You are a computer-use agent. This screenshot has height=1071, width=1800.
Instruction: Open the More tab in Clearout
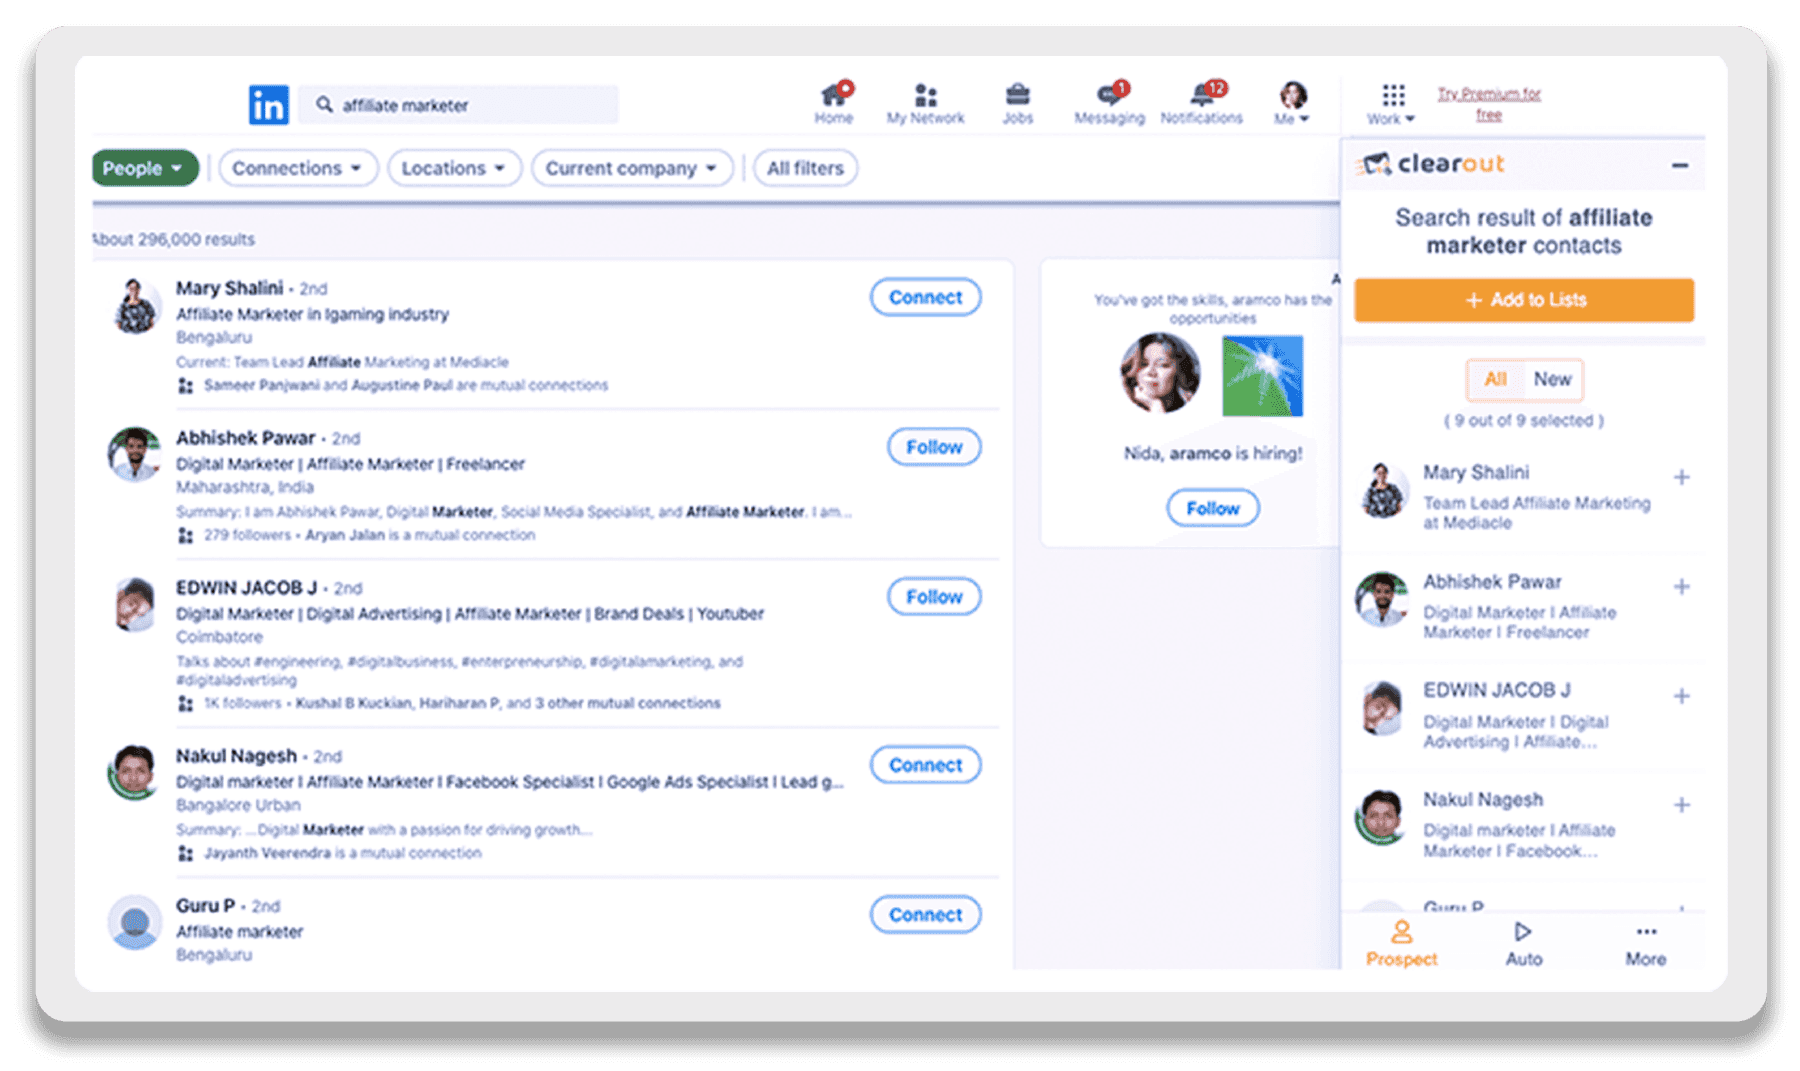[1645, 944]
